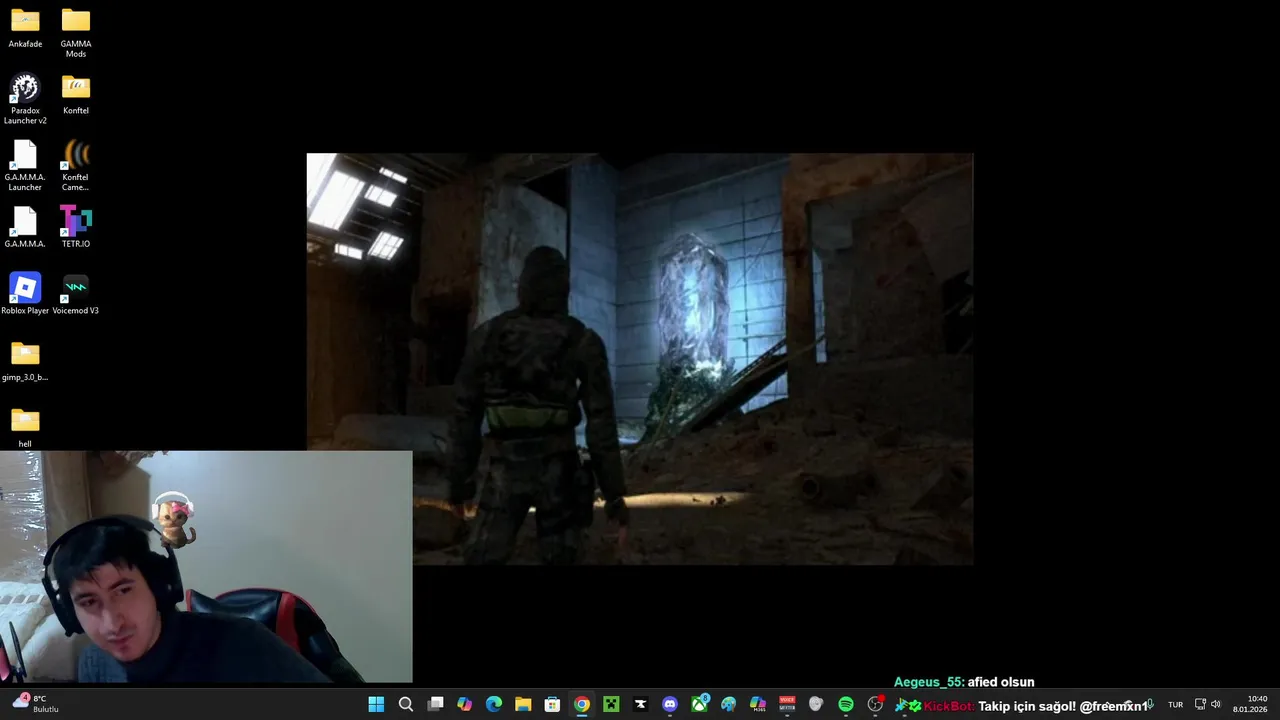Open Minecraft from the taskbar
The height and width of the screenshot is (720, 1280).
pos(611,704)
